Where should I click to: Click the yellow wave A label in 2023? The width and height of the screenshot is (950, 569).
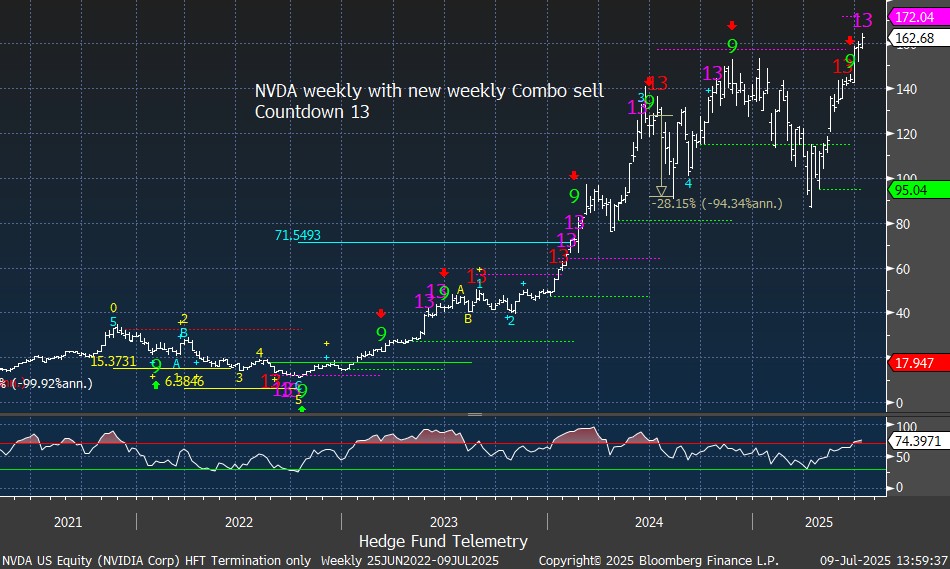click(x=460, y=290)
